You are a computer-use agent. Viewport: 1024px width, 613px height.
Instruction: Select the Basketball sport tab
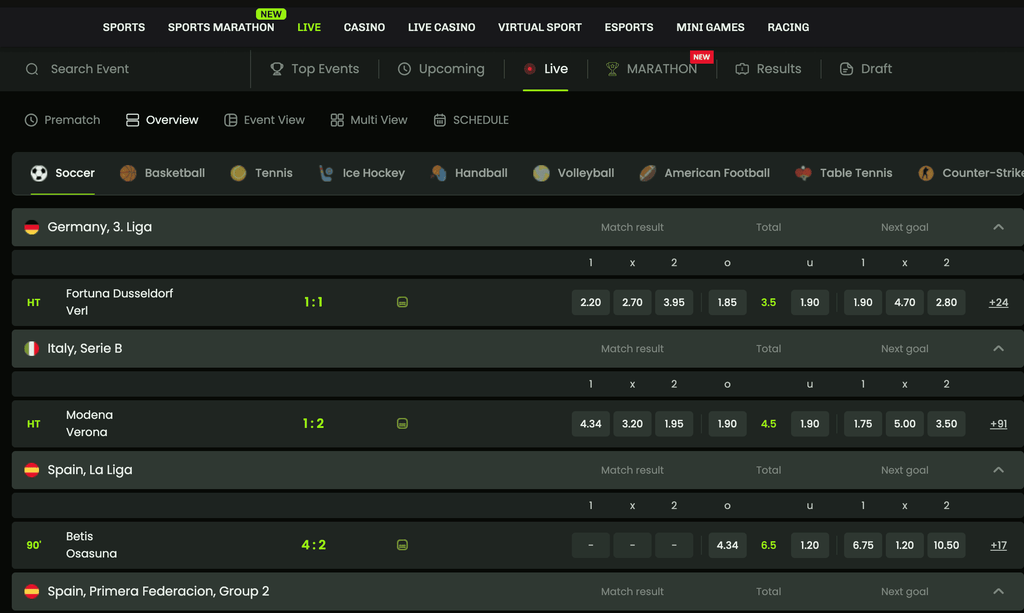tap(163, 173)
